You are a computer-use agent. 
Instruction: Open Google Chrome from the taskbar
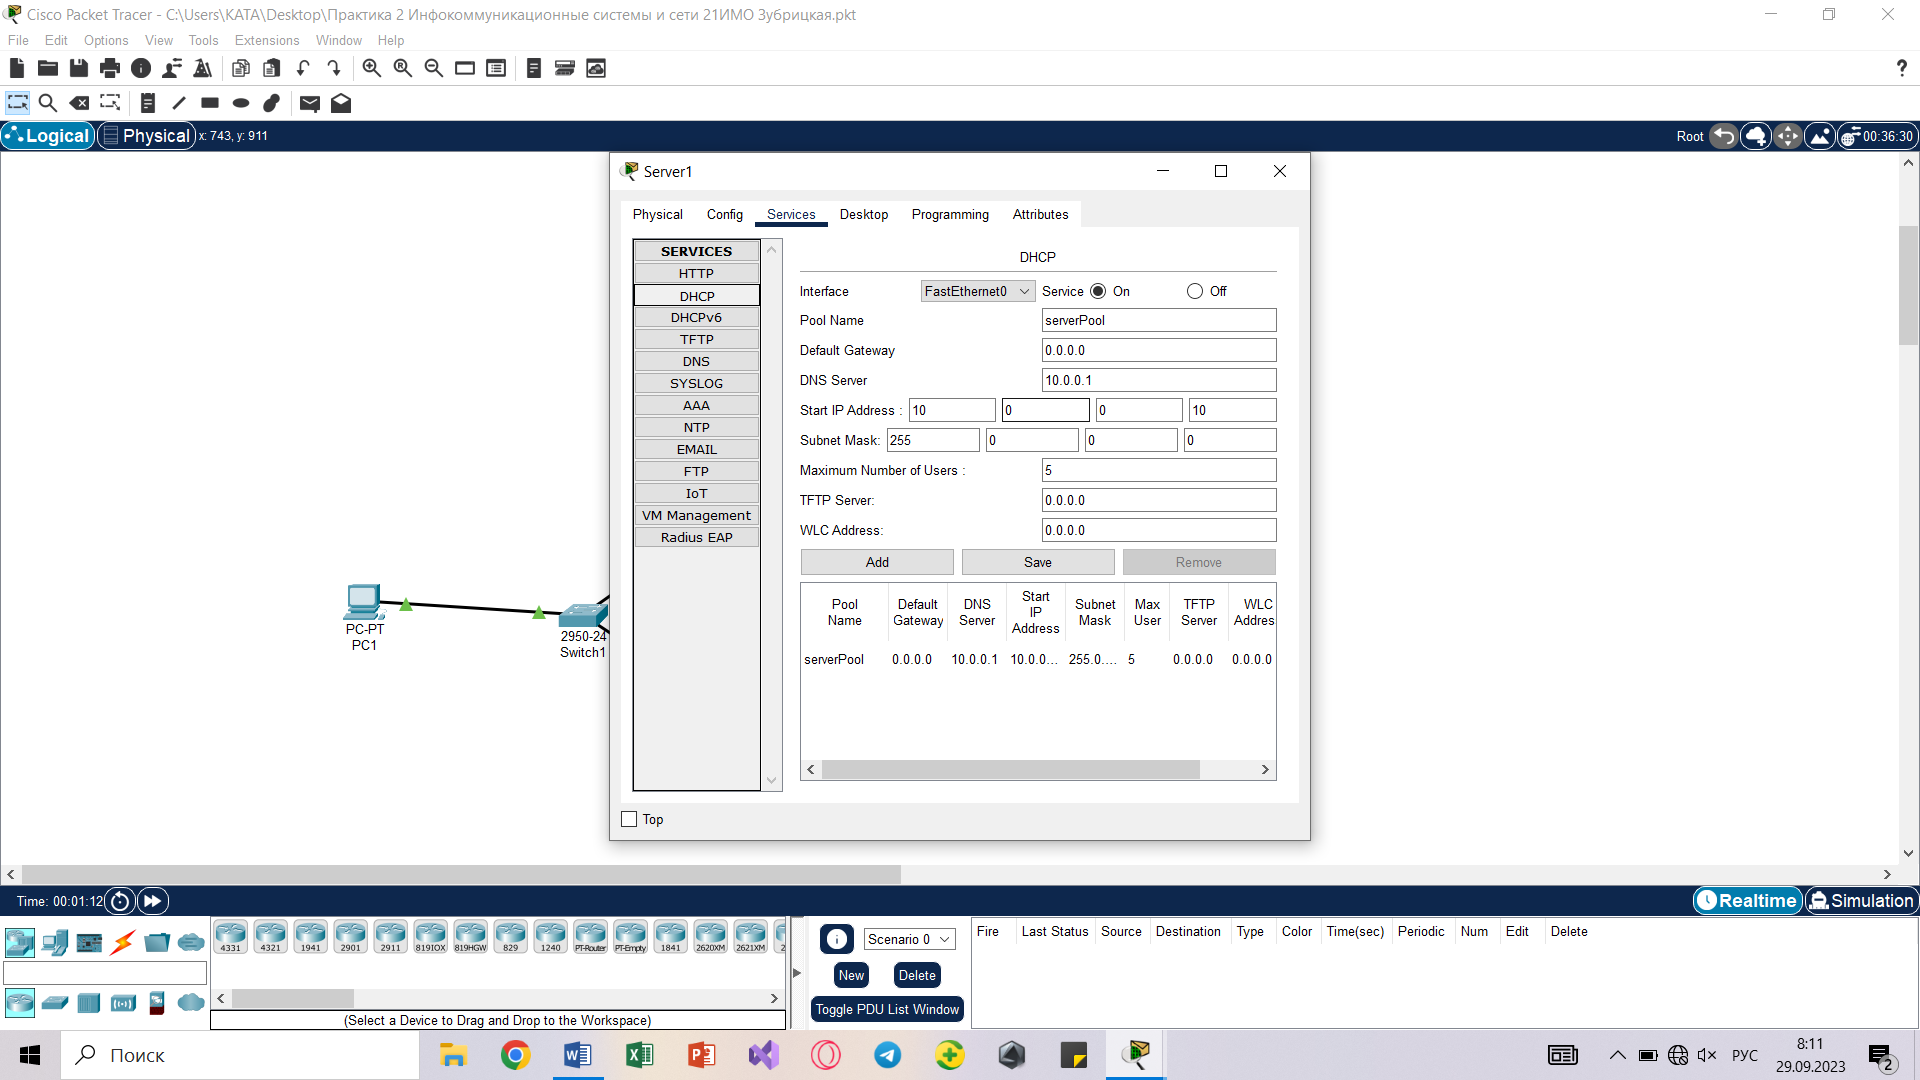pyautogui.click(x=515, y=1055)
